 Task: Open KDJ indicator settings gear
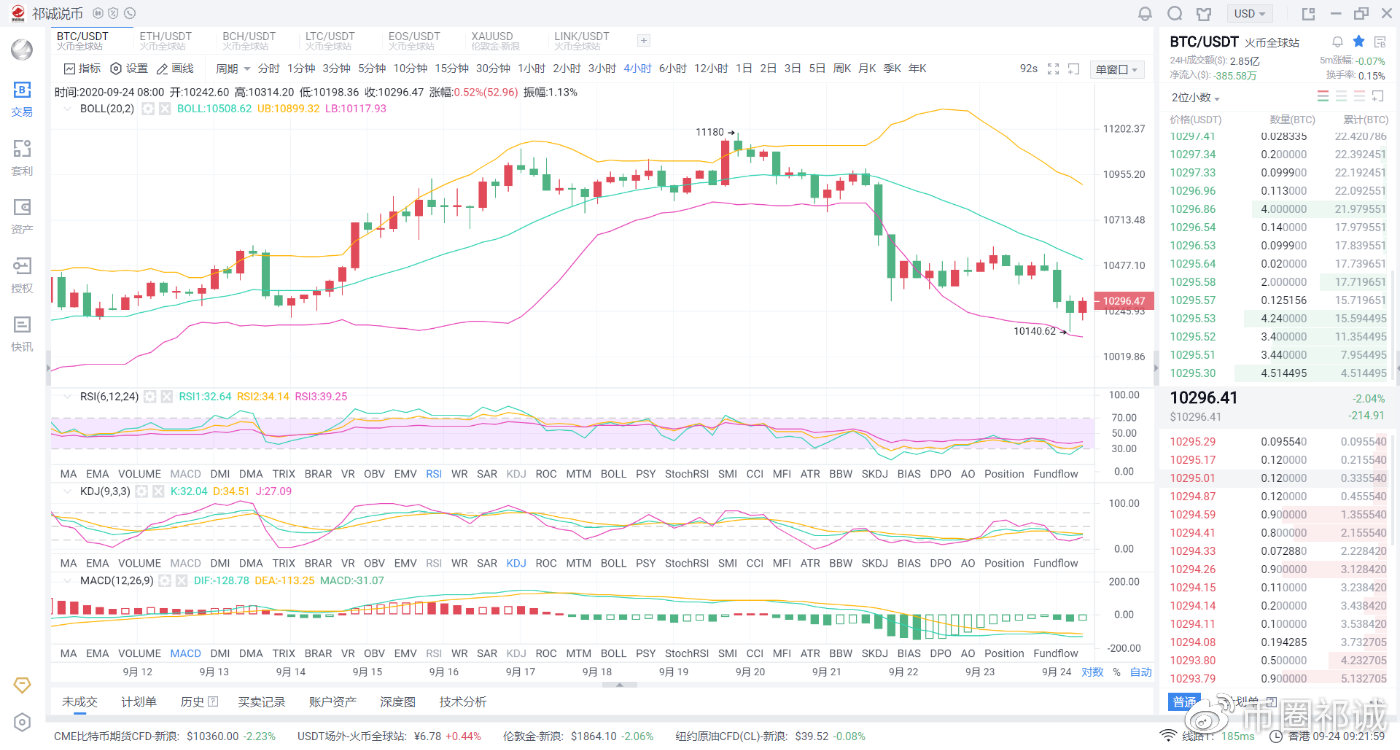click(x=141, y=491)
